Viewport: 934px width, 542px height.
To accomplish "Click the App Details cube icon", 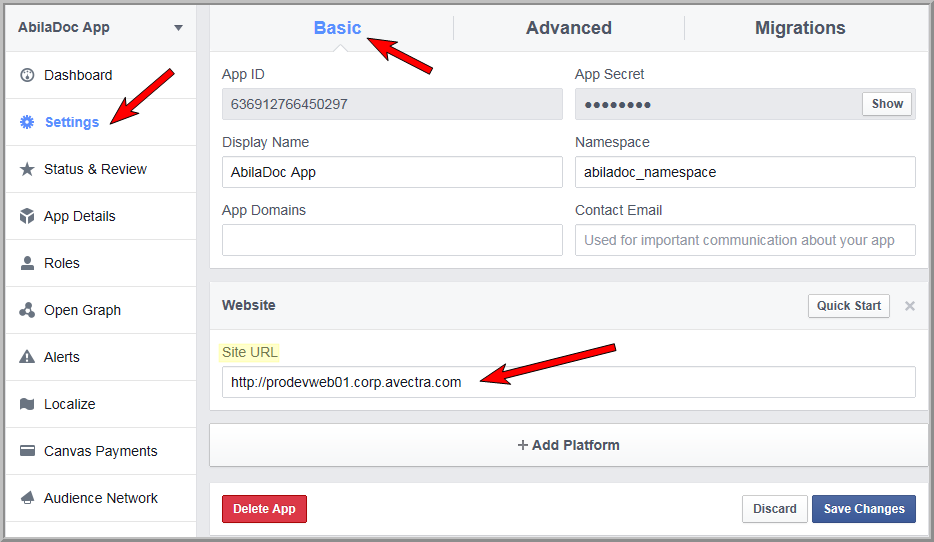I will 27,216.
